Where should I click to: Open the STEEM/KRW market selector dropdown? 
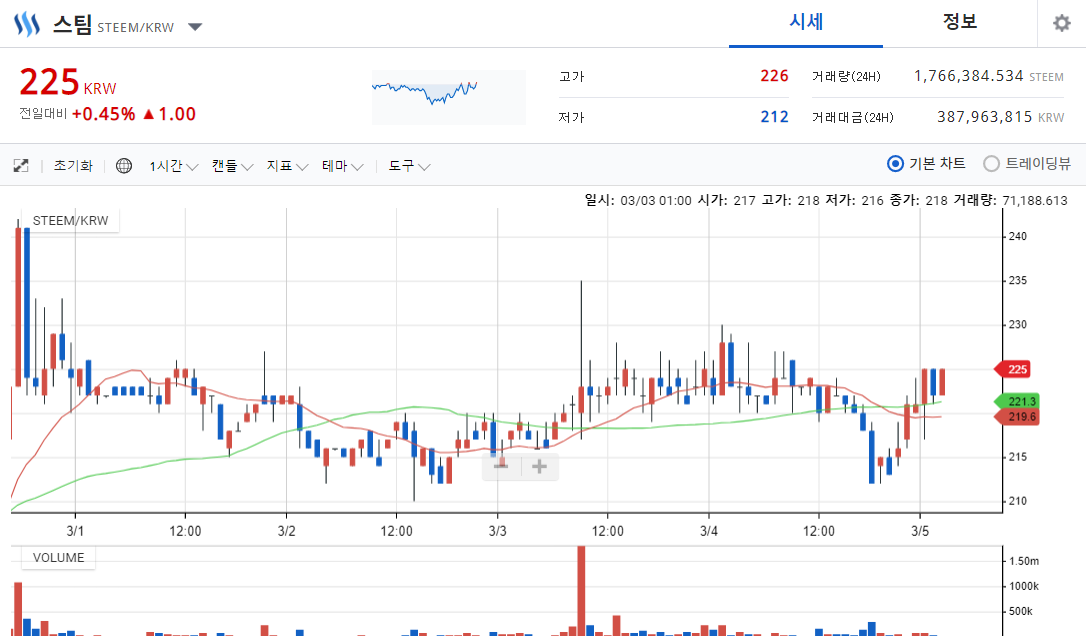pyautogui.click(x=195, y=27)
